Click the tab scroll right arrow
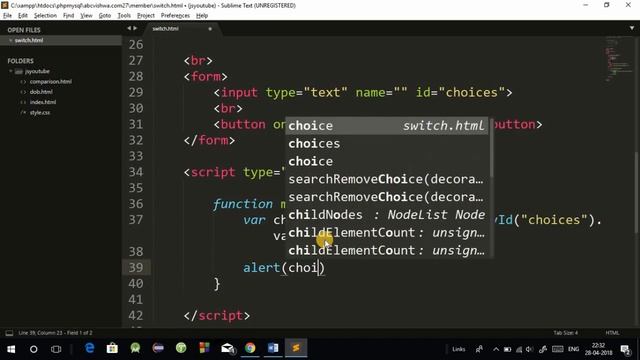The image size is (640, 360). pos(135,28)
